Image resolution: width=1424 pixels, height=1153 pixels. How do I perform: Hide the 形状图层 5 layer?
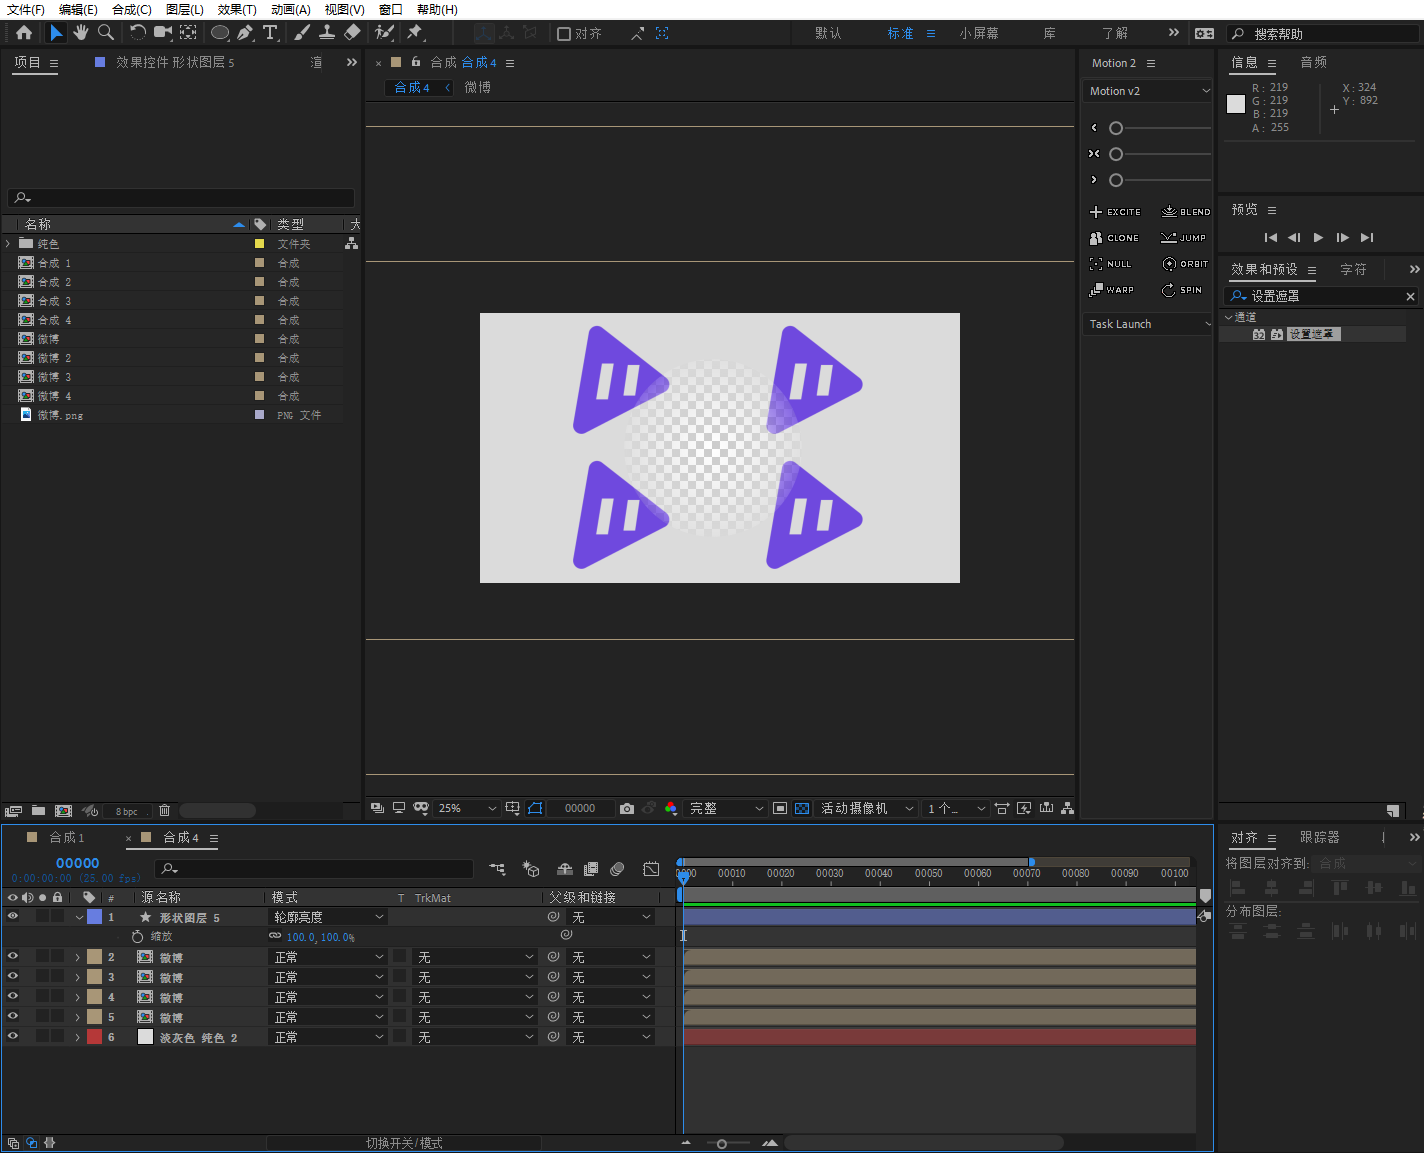13,916
